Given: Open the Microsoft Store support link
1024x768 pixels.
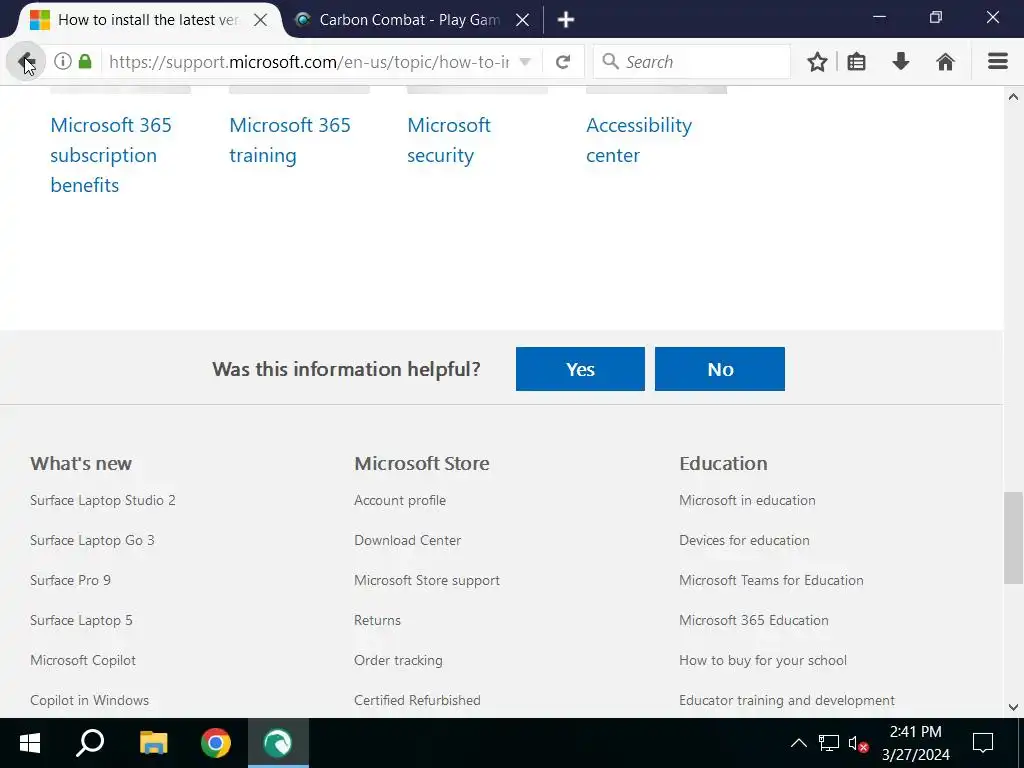Looking at the screenshot, I should pyautogui.click(x=426, y=580).
